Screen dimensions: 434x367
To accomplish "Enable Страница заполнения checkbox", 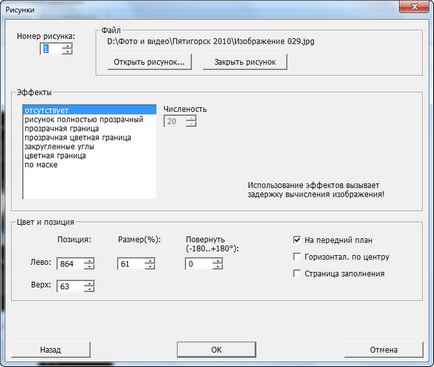I will tap(297, 273).
